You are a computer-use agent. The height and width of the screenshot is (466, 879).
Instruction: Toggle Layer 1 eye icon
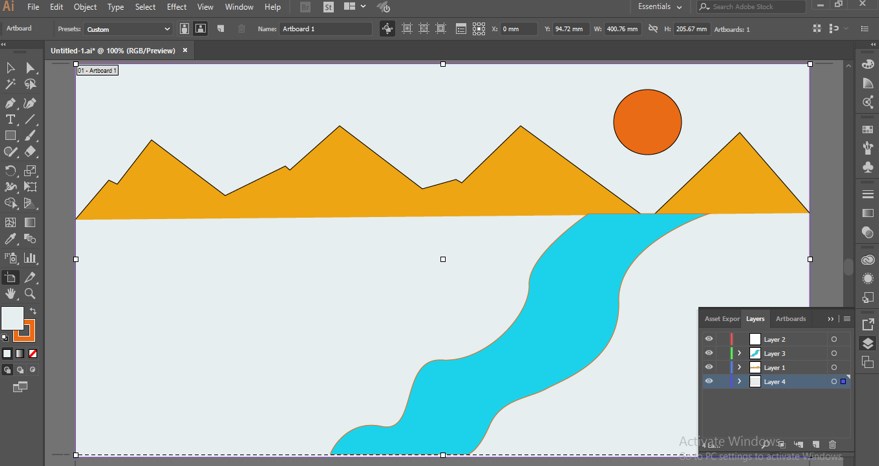[709, 367]
